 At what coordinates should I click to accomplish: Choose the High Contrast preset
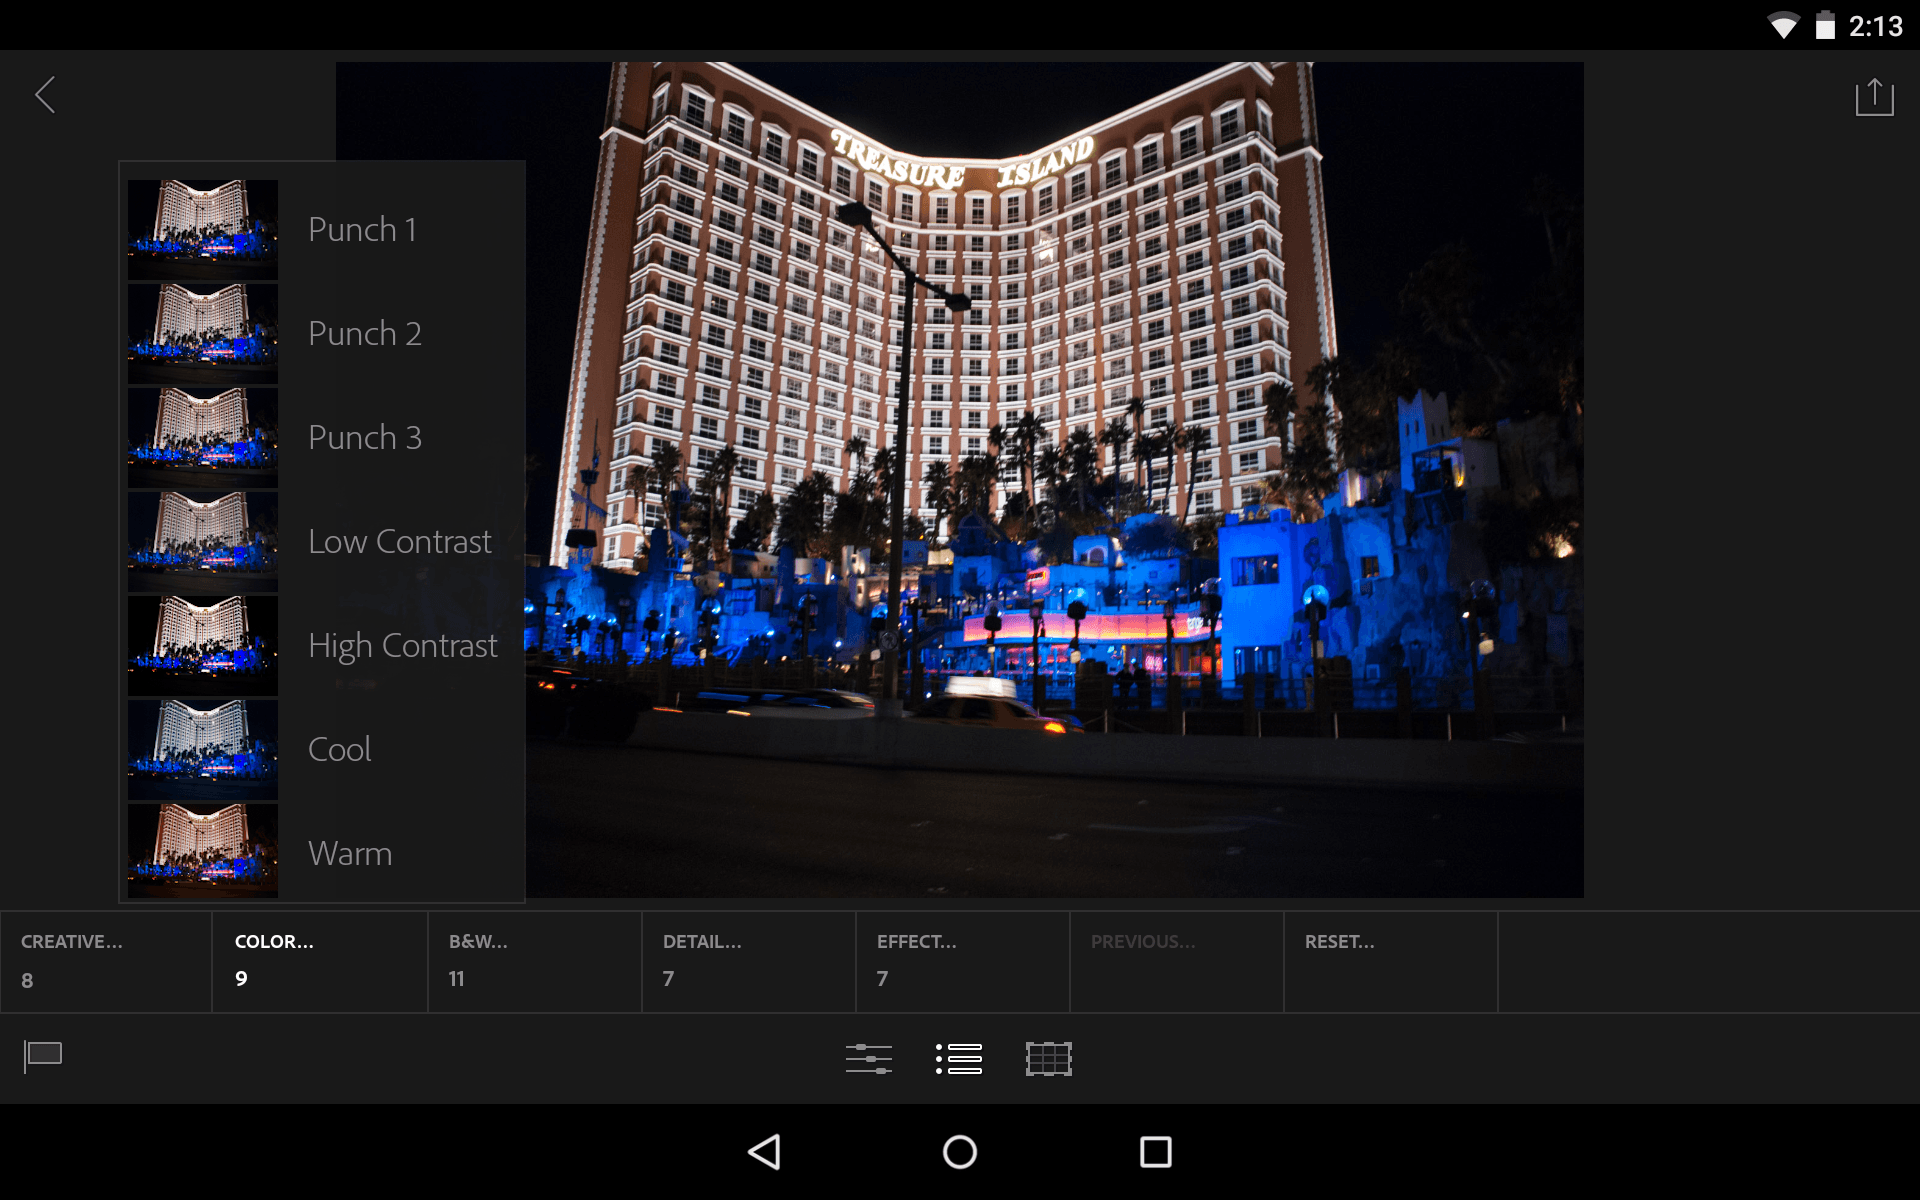click(x=322, y=646)
